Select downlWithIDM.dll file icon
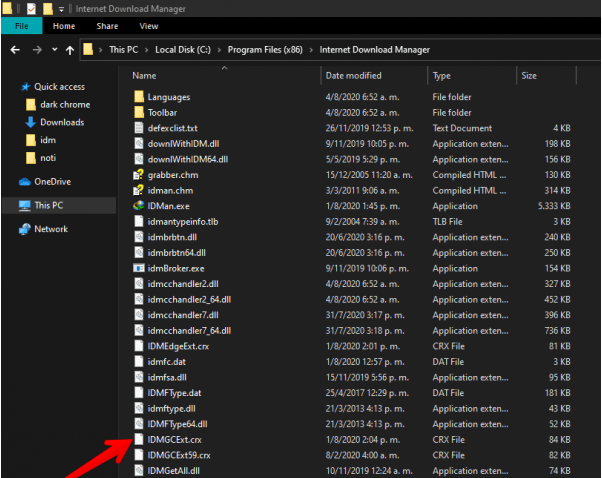The height and width of the screenshot is (478, 602). coord(139,144)
